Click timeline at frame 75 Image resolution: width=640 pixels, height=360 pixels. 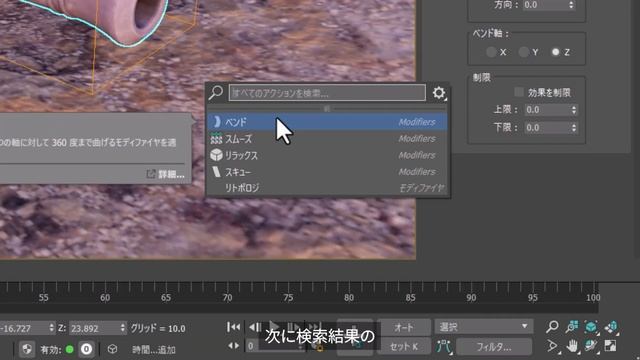pos(288,298)
